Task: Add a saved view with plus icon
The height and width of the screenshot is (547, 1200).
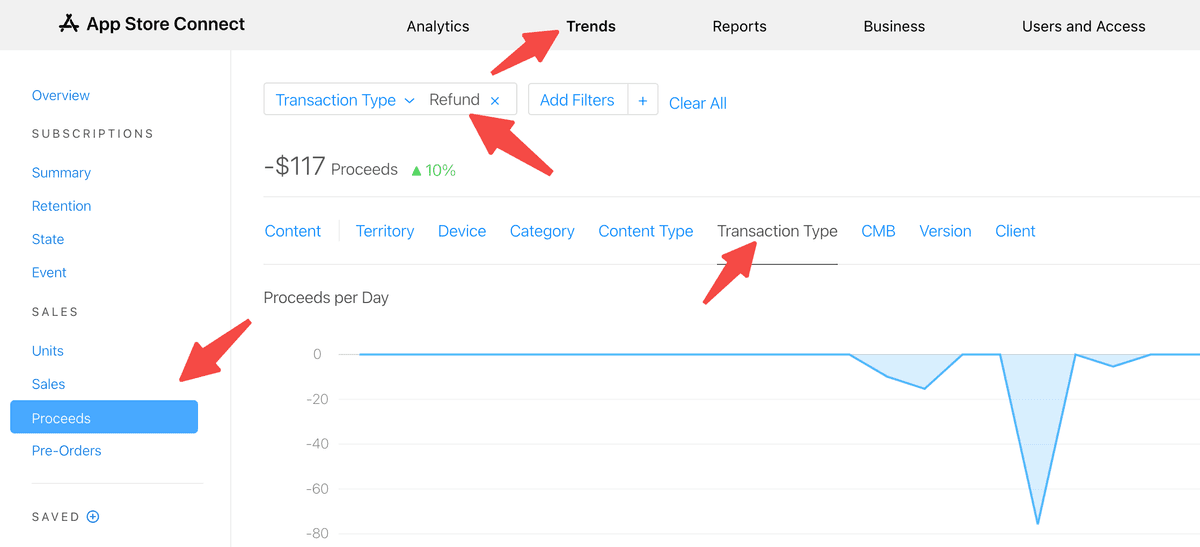Action: click(x=93, y=517)
